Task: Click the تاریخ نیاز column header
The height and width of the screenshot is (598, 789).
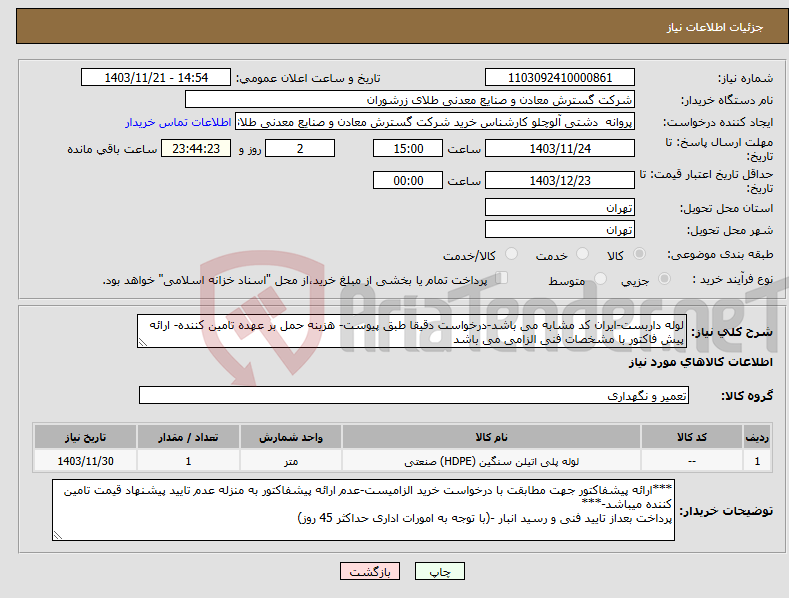Action: click(x=85, y=437)
